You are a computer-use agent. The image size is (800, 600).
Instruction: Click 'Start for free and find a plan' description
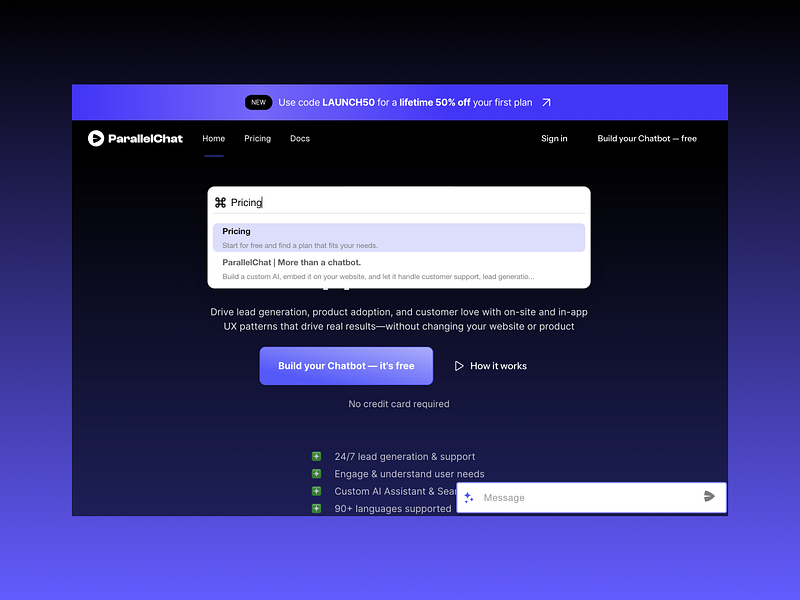[x=300, y=245]
